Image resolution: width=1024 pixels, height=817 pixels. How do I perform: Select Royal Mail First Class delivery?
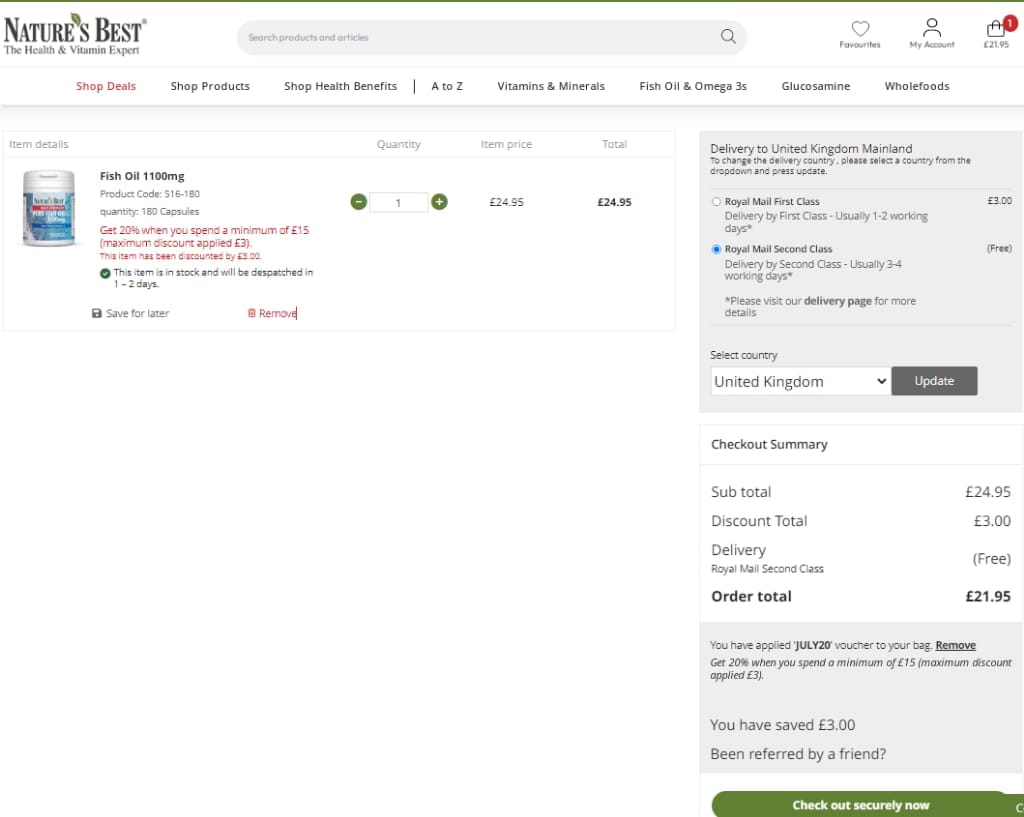click(716, 202)
